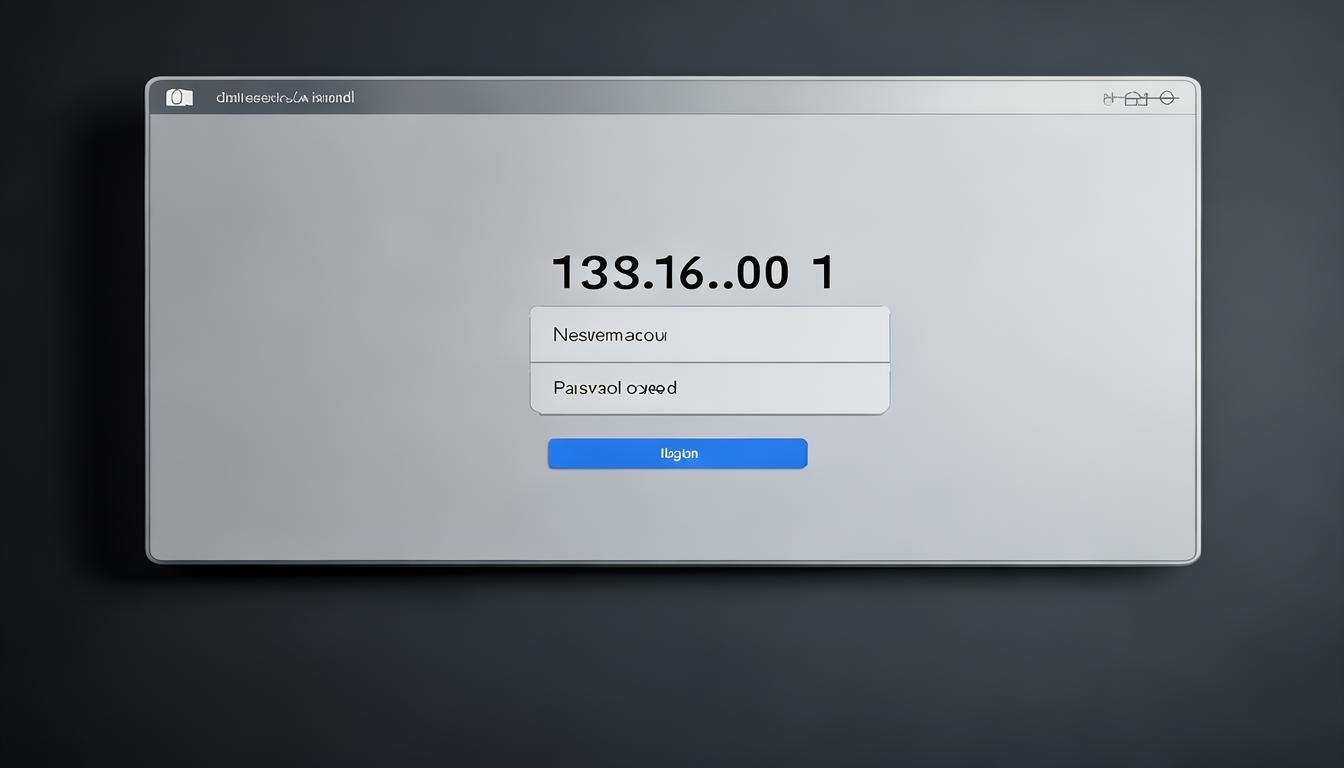This screenshot has height=768, width=1344.
Task: Click the window title text "dmlleeedc"
Action: (284, 98)
